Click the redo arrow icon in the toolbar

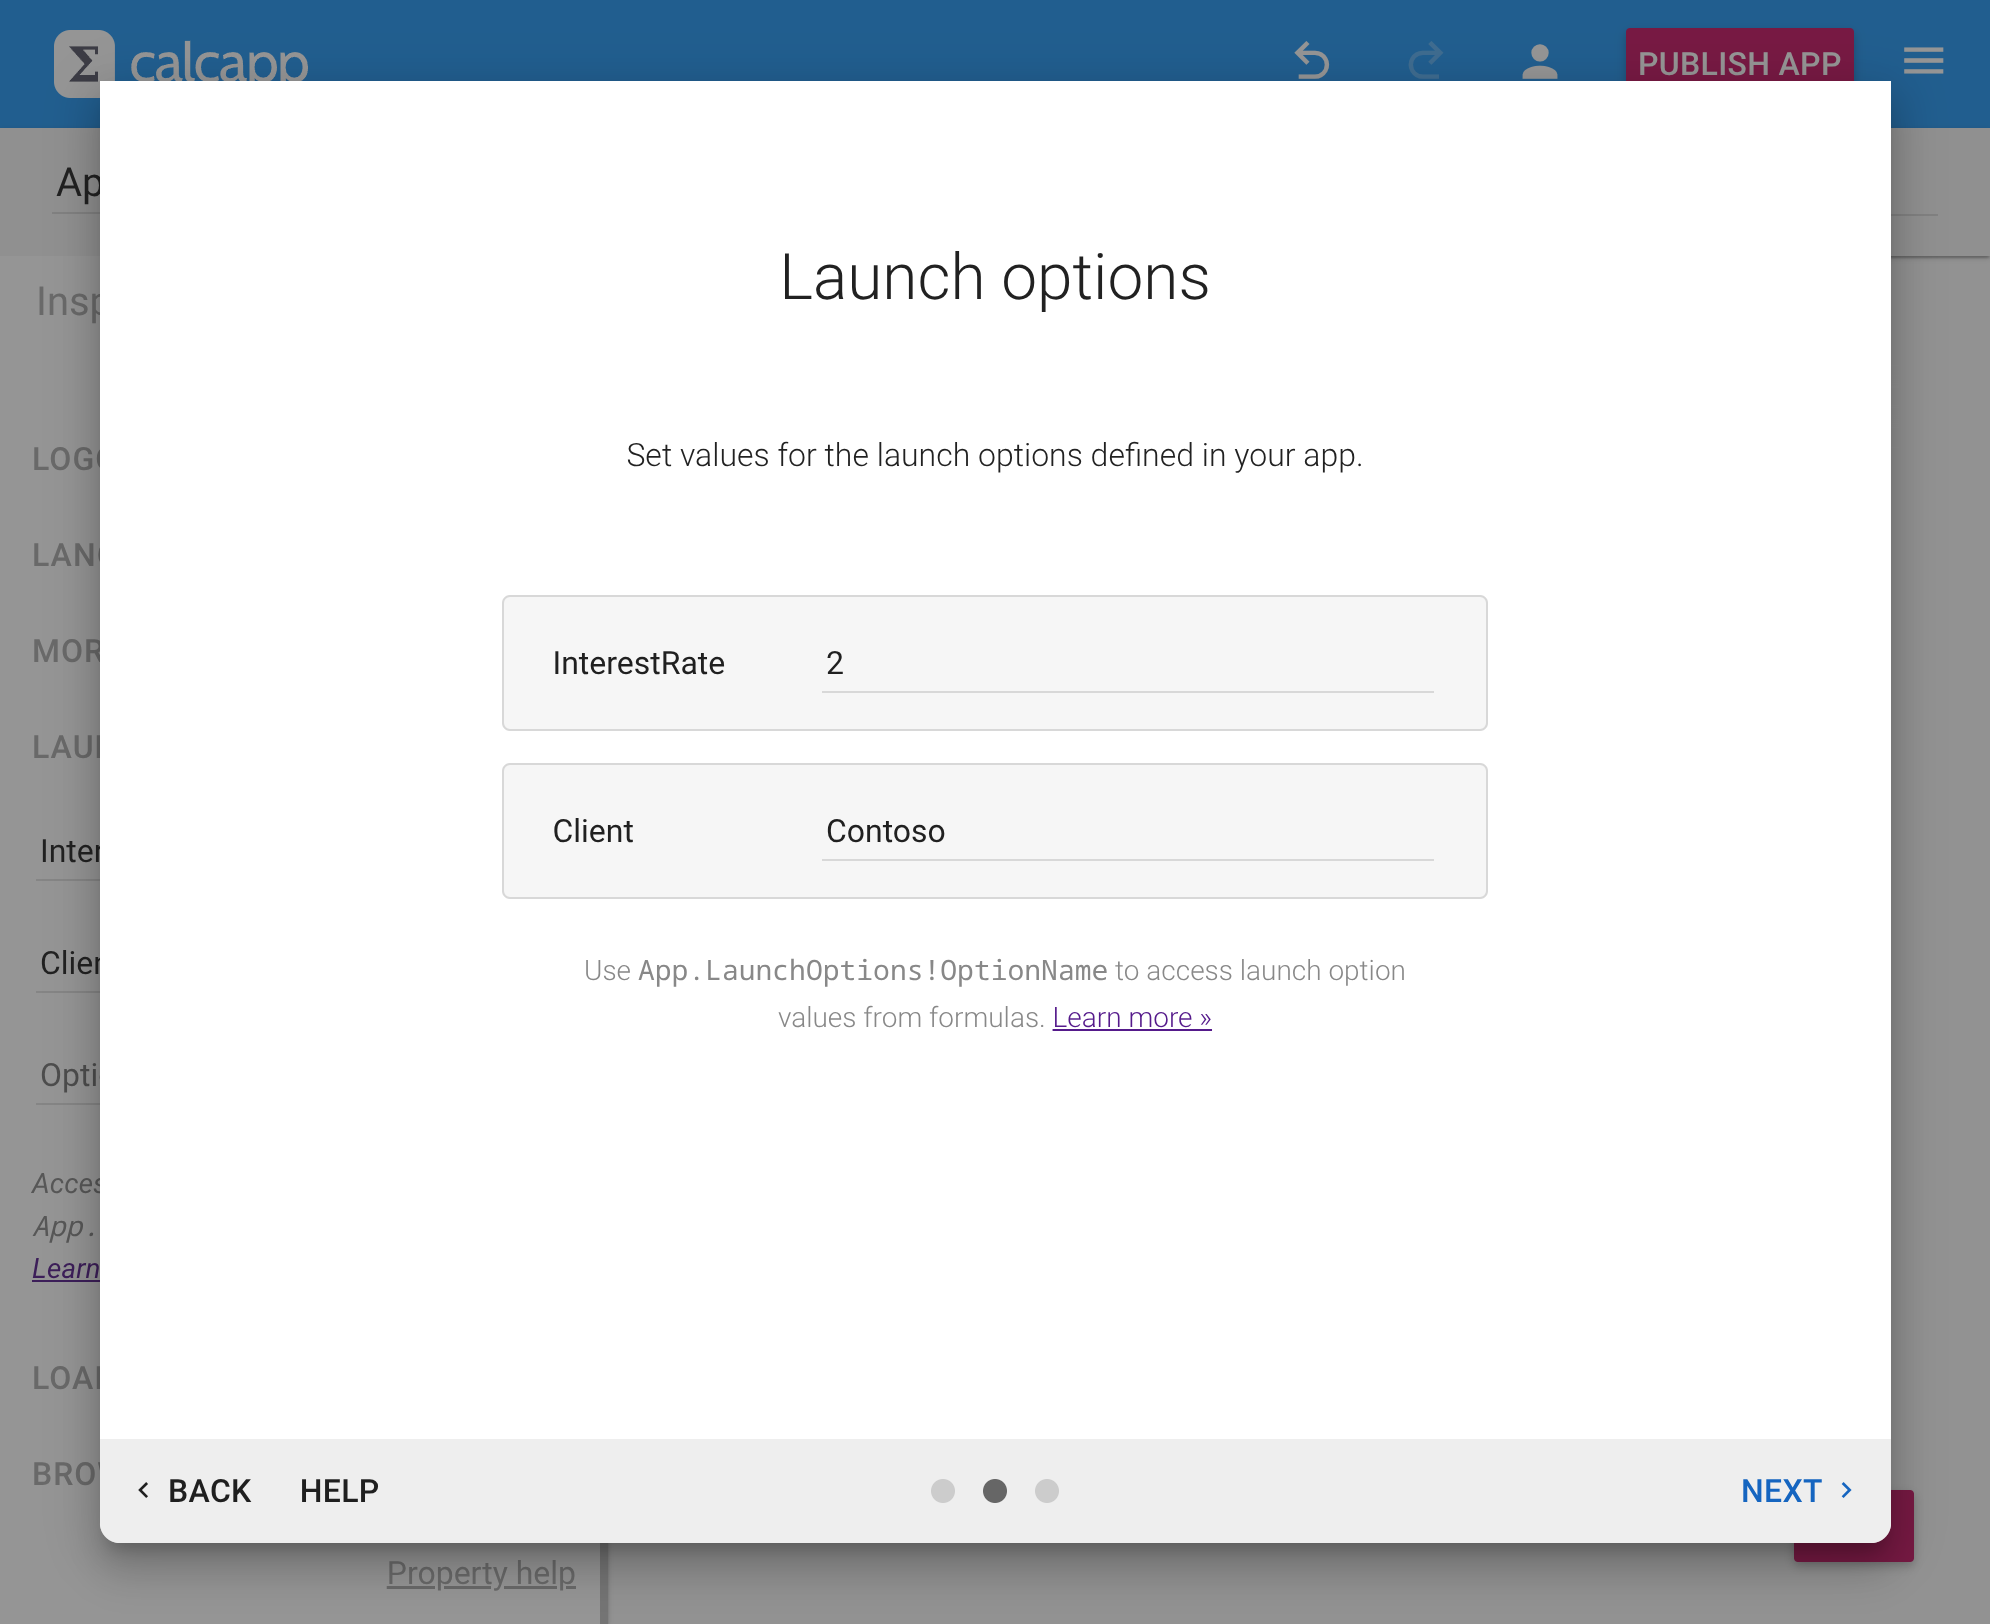tap(1426, 61)
